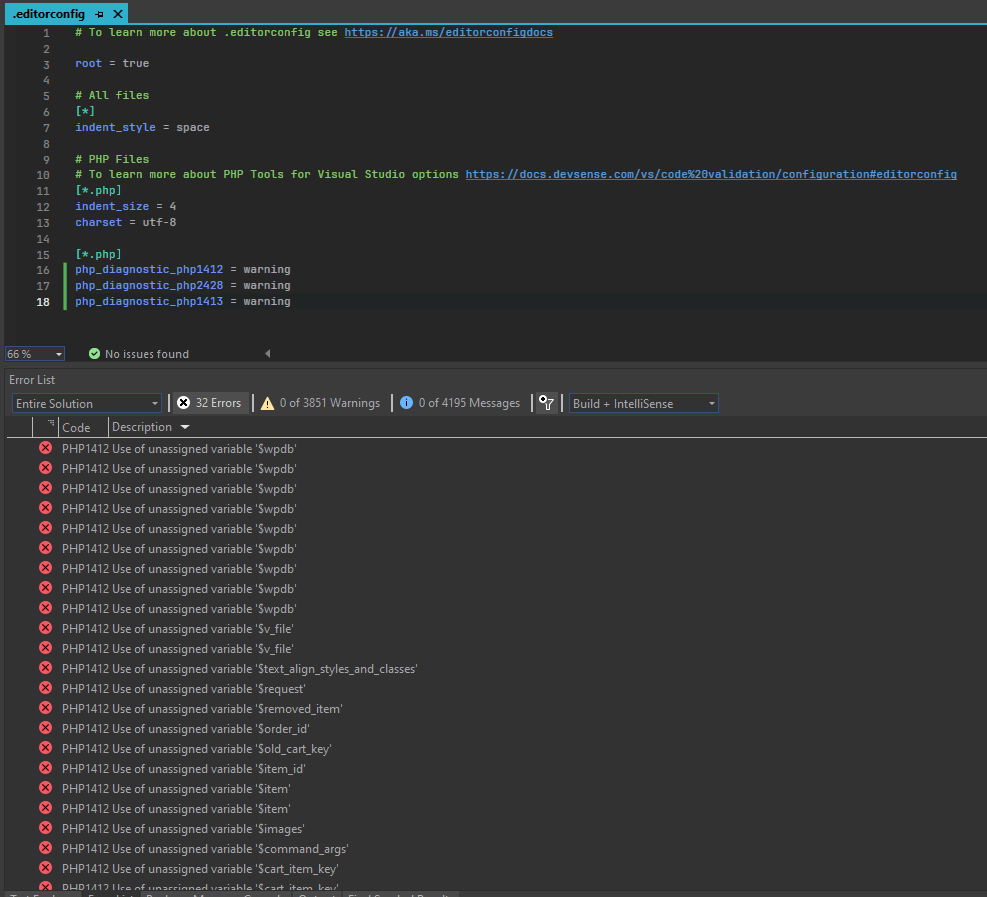Sort the list by the Code column header

point(76,427)
